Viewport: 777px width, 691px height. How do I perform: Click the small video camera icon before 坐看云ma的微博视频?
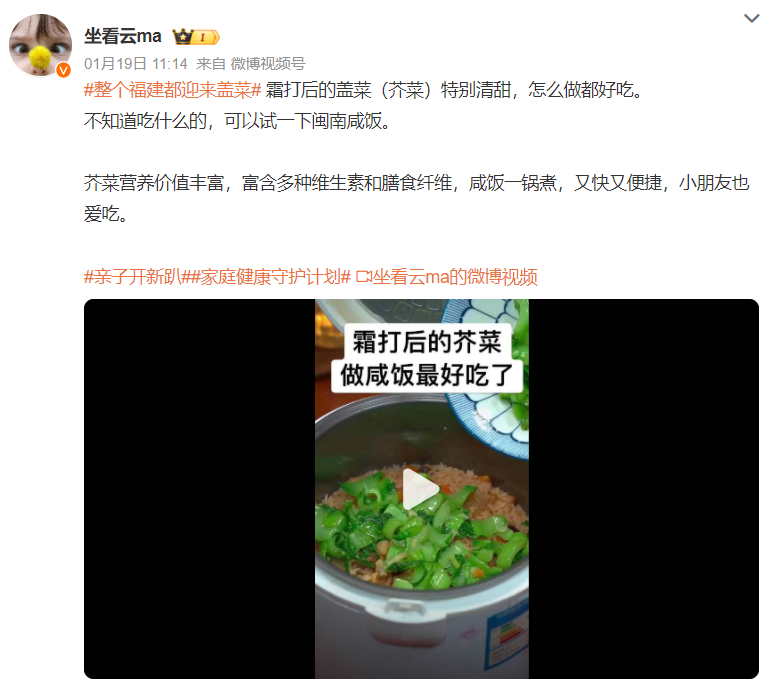pyautogui.click(x=364, y=276)
